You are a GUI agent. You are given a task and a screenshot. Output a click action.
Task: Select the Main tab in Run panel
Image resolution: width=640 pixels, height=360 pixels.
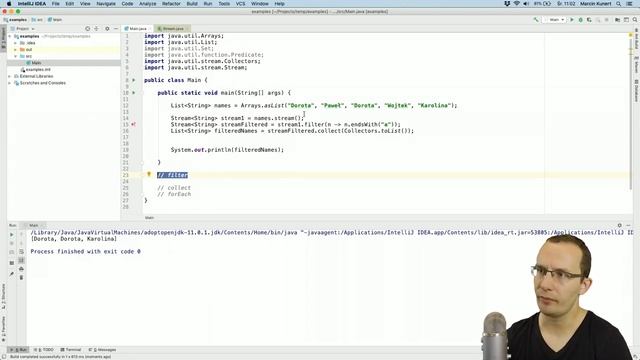(x=35, y=225)
